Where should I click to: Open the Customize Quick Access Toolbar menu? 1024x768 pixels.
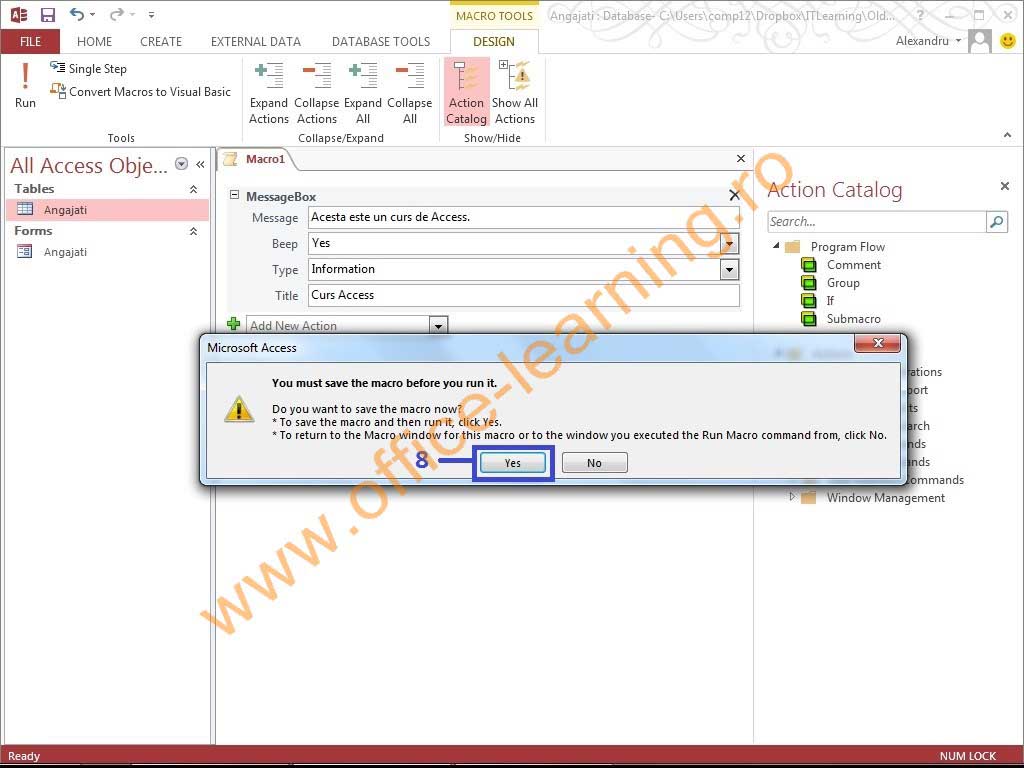(152, 14)
